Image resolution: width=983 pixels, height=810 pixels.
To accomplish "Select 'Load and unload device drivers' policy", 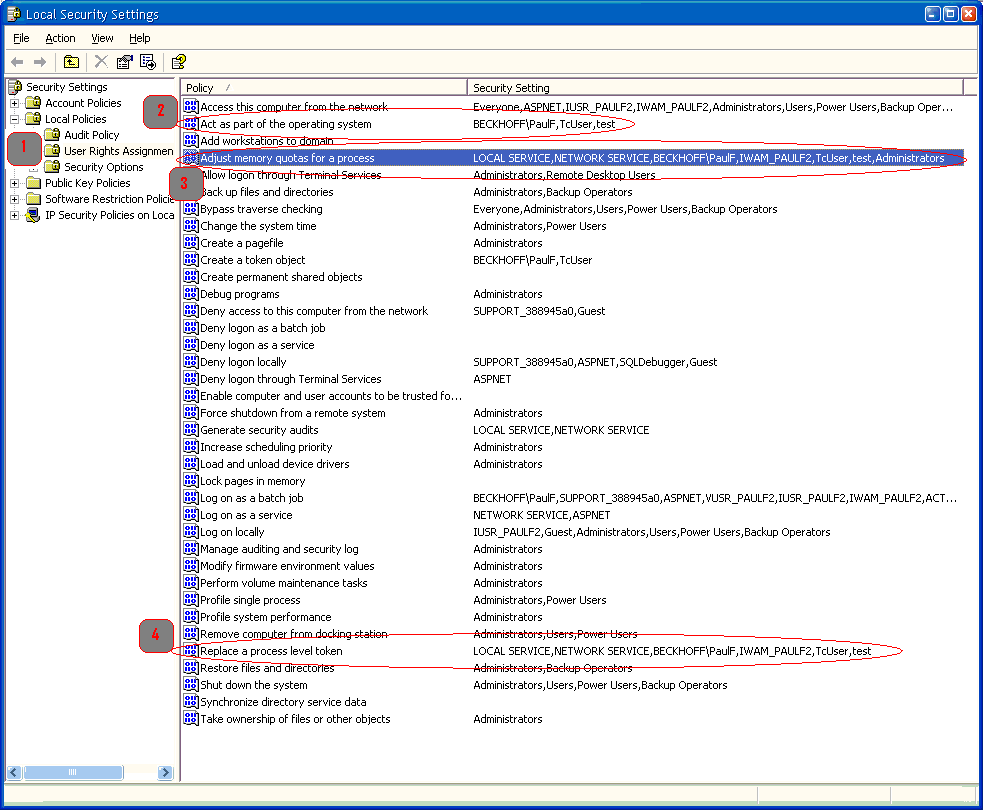I will (274, 464).
